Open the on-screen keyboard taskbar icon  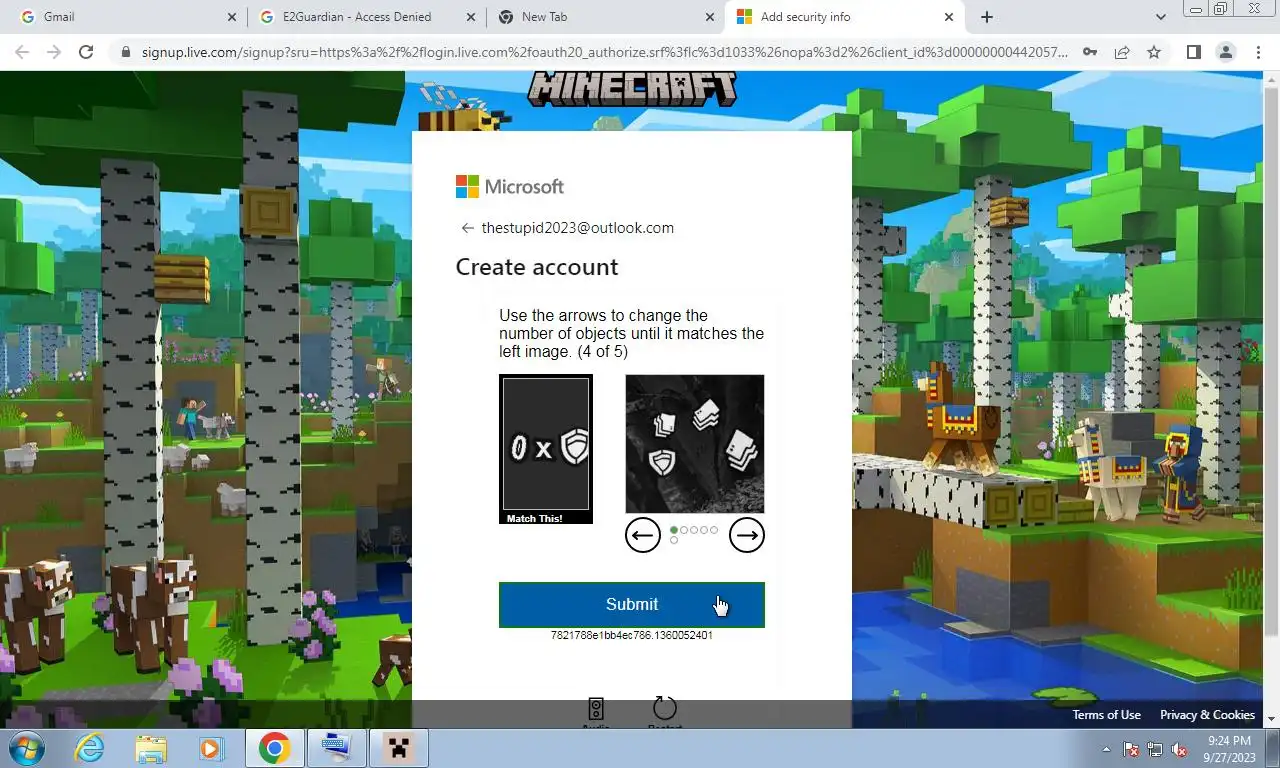coord(336,748)
